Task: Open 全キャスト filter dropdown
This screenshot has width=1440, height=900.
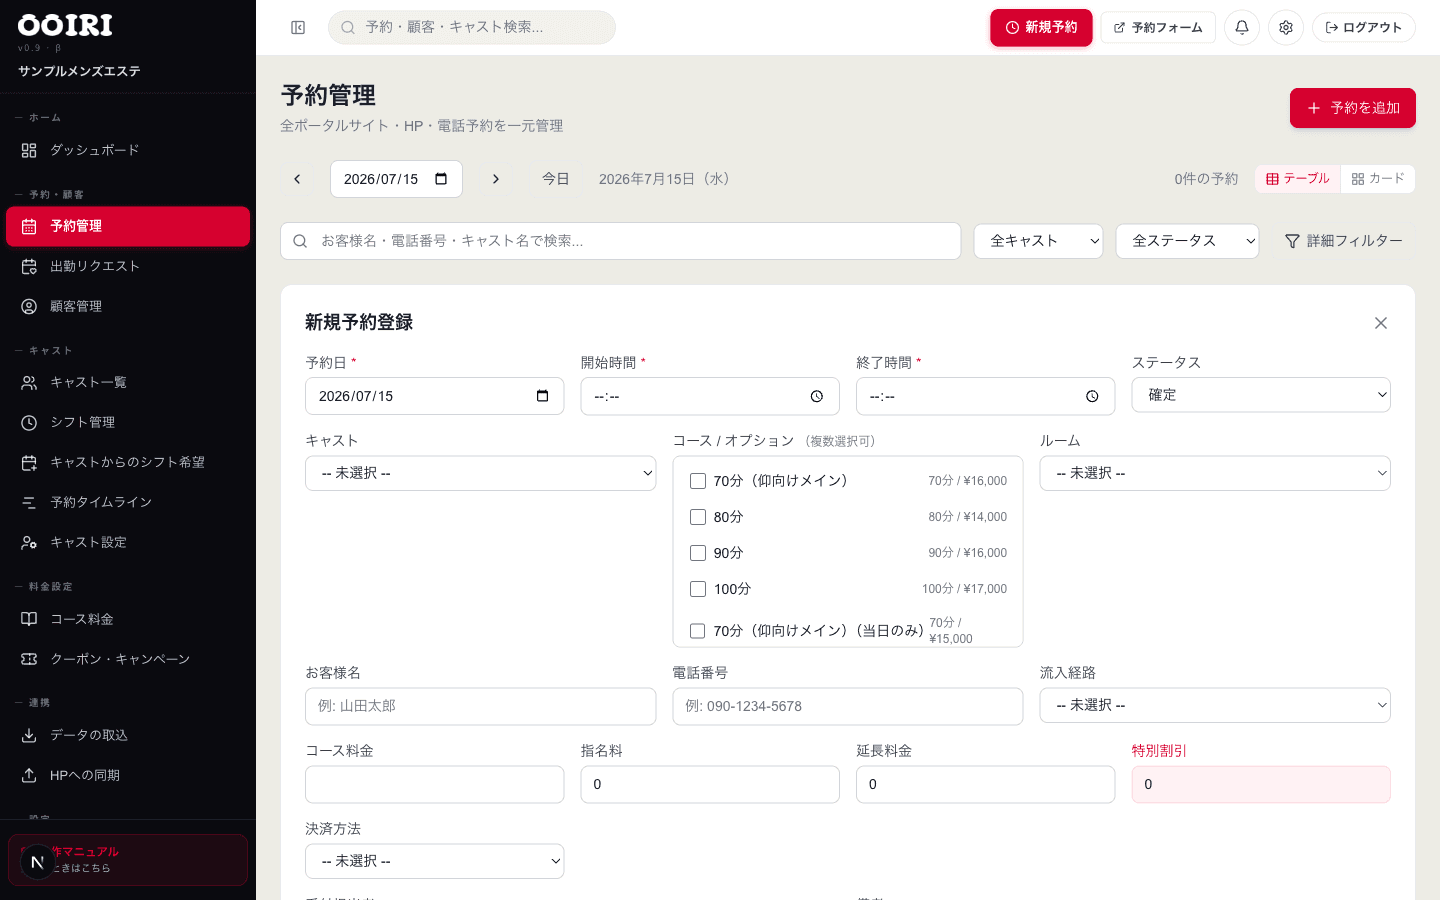Action: coord(1038,241)
